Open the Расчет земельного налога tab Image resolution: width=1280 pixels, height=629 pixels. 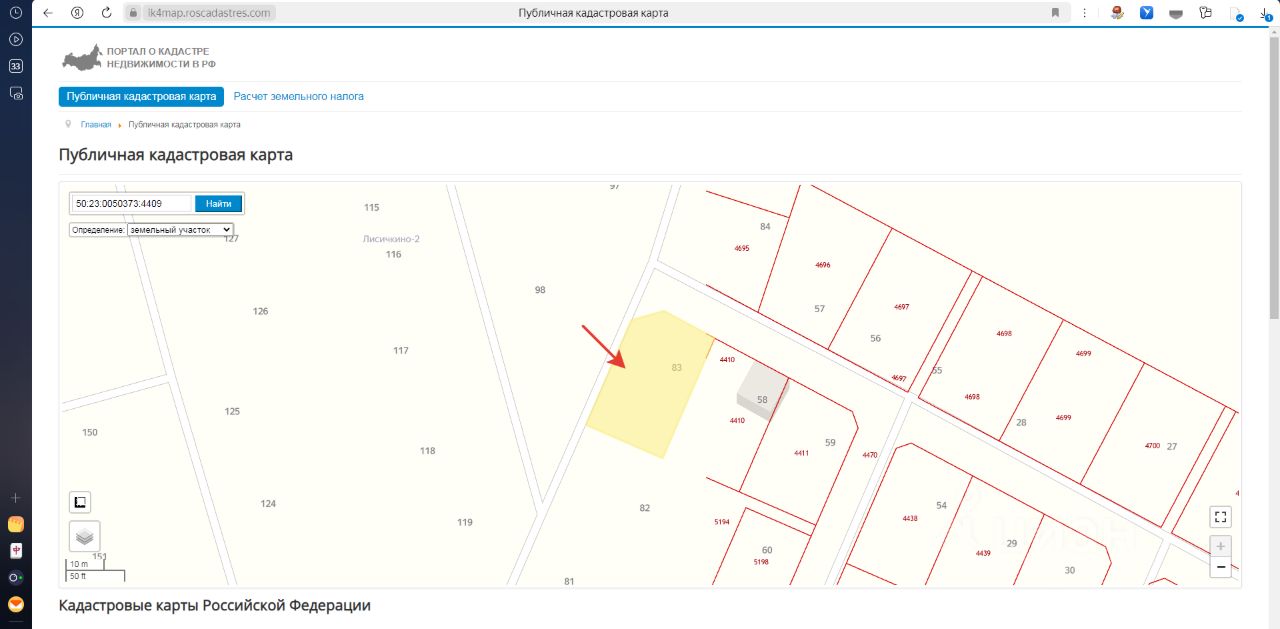click(299, 97)
